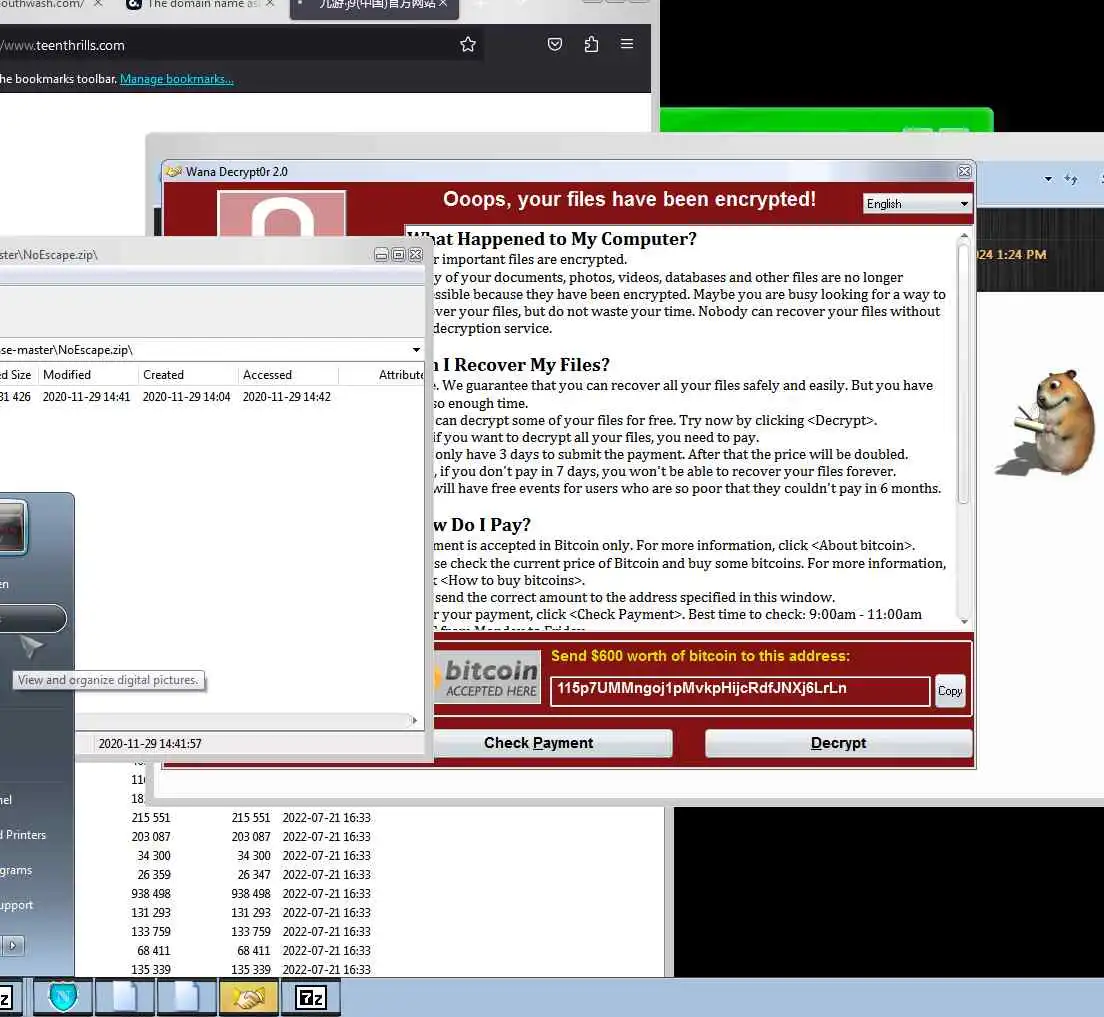Click the 'upport' Start menu entry
Screen dimensions: 1104x1017
pyautogui.click(x=17, y=905)
